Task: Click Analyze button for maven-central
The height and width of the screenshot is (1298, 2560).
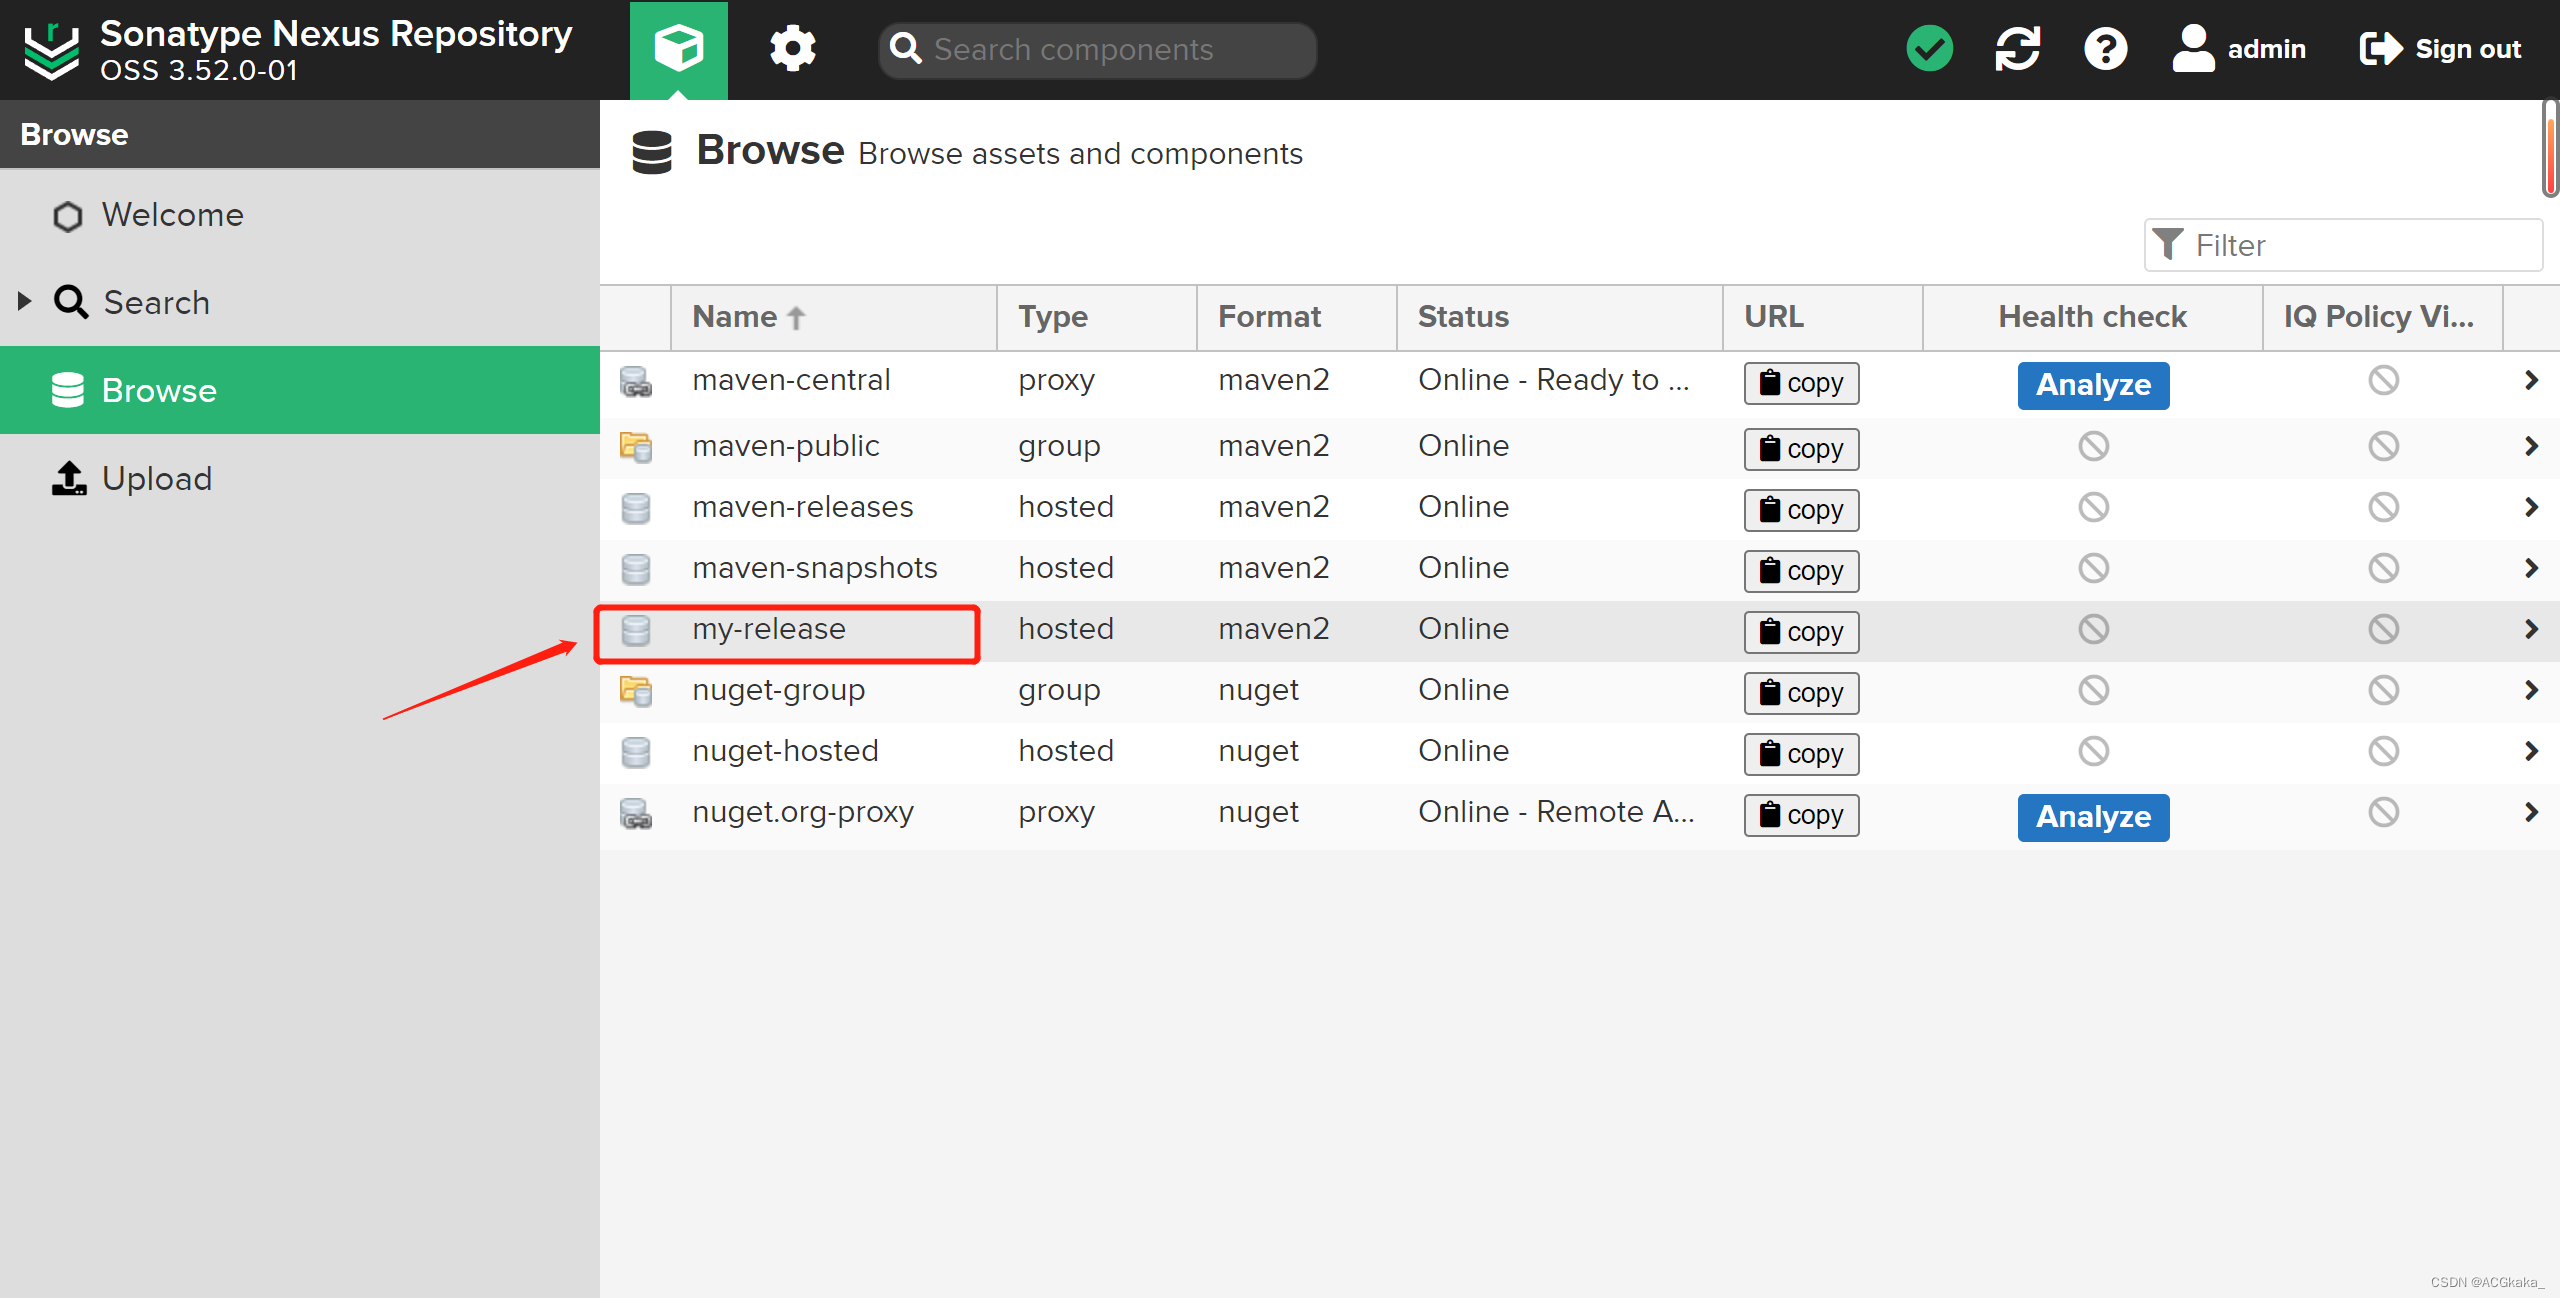Action: click(x=2093, y=385)
